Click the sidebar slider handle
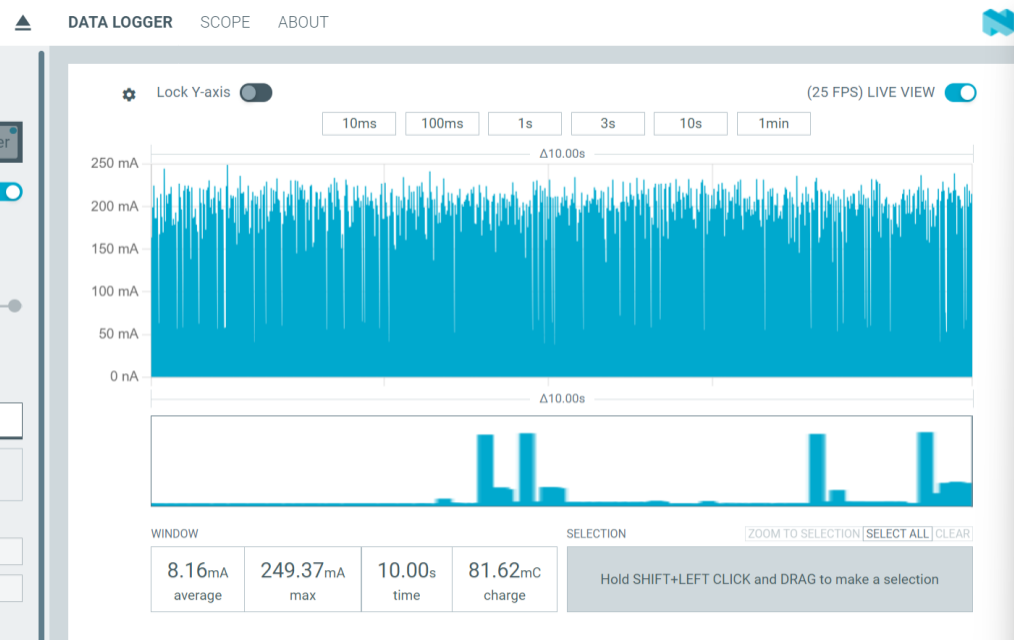The height and width of the screenshot is (640, 1014). tap(14, 306)
